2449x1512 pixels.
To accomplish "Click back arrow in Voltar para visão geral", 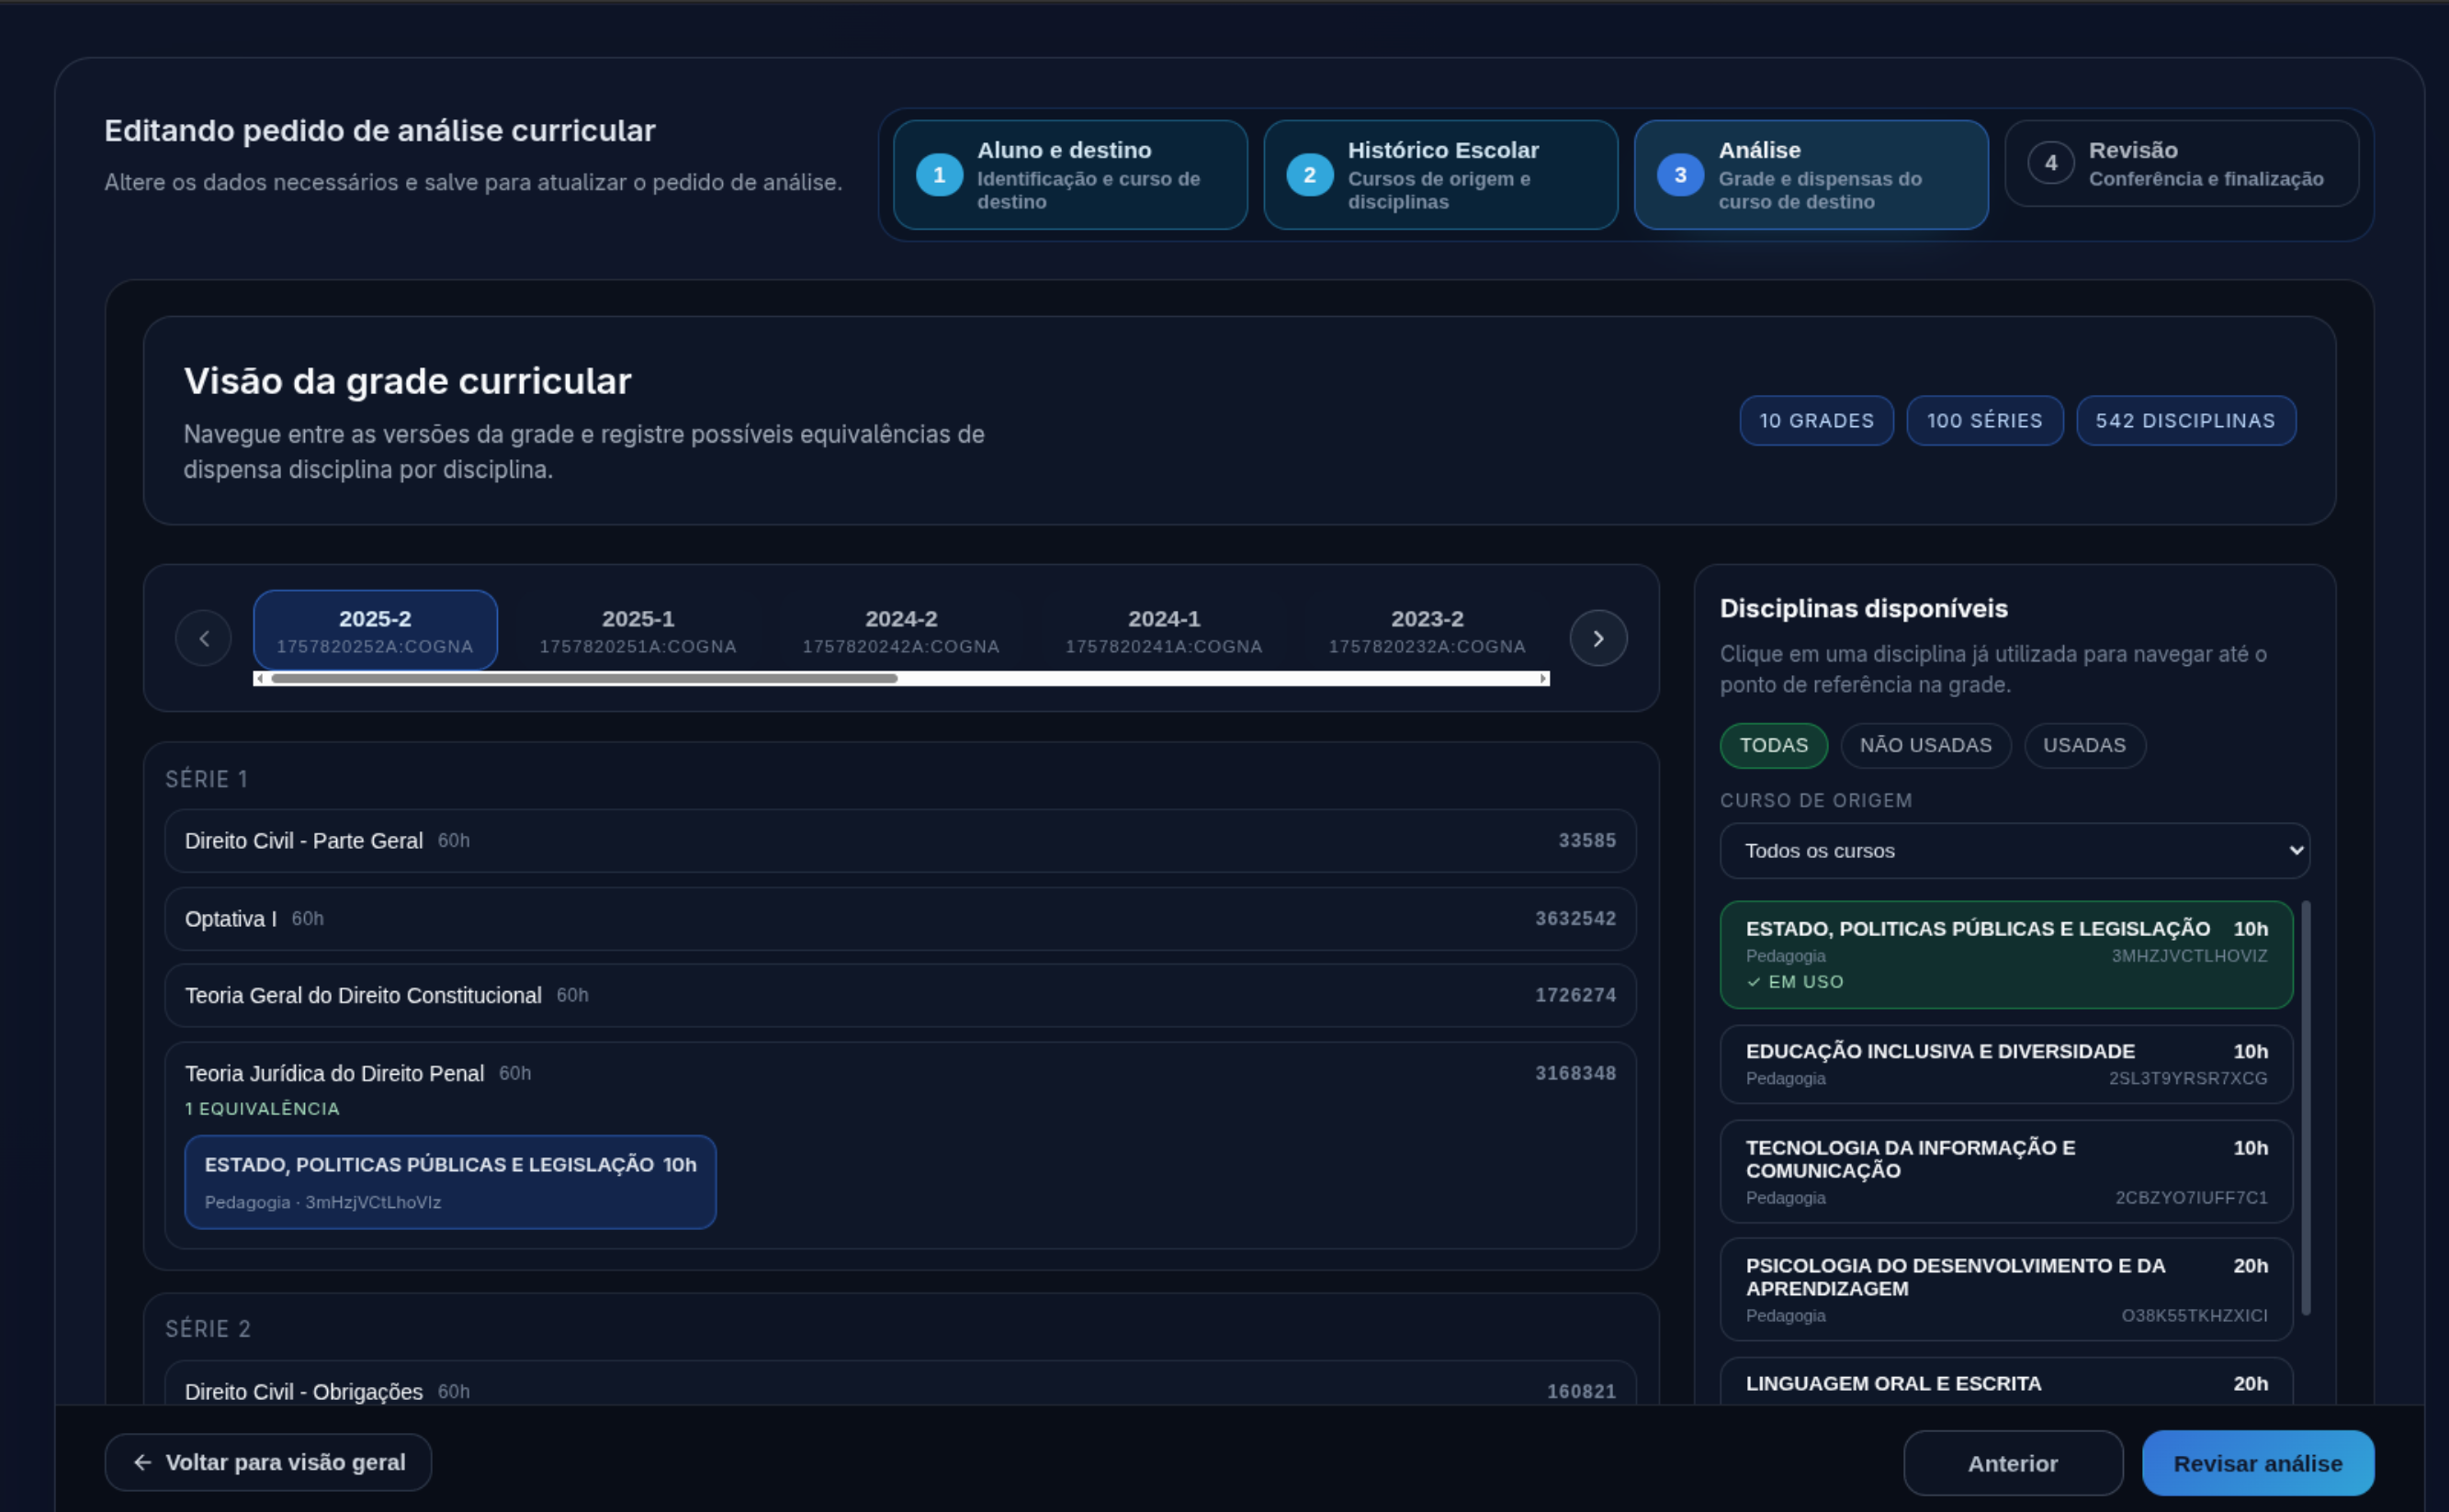I will [x=143, y=1462].
